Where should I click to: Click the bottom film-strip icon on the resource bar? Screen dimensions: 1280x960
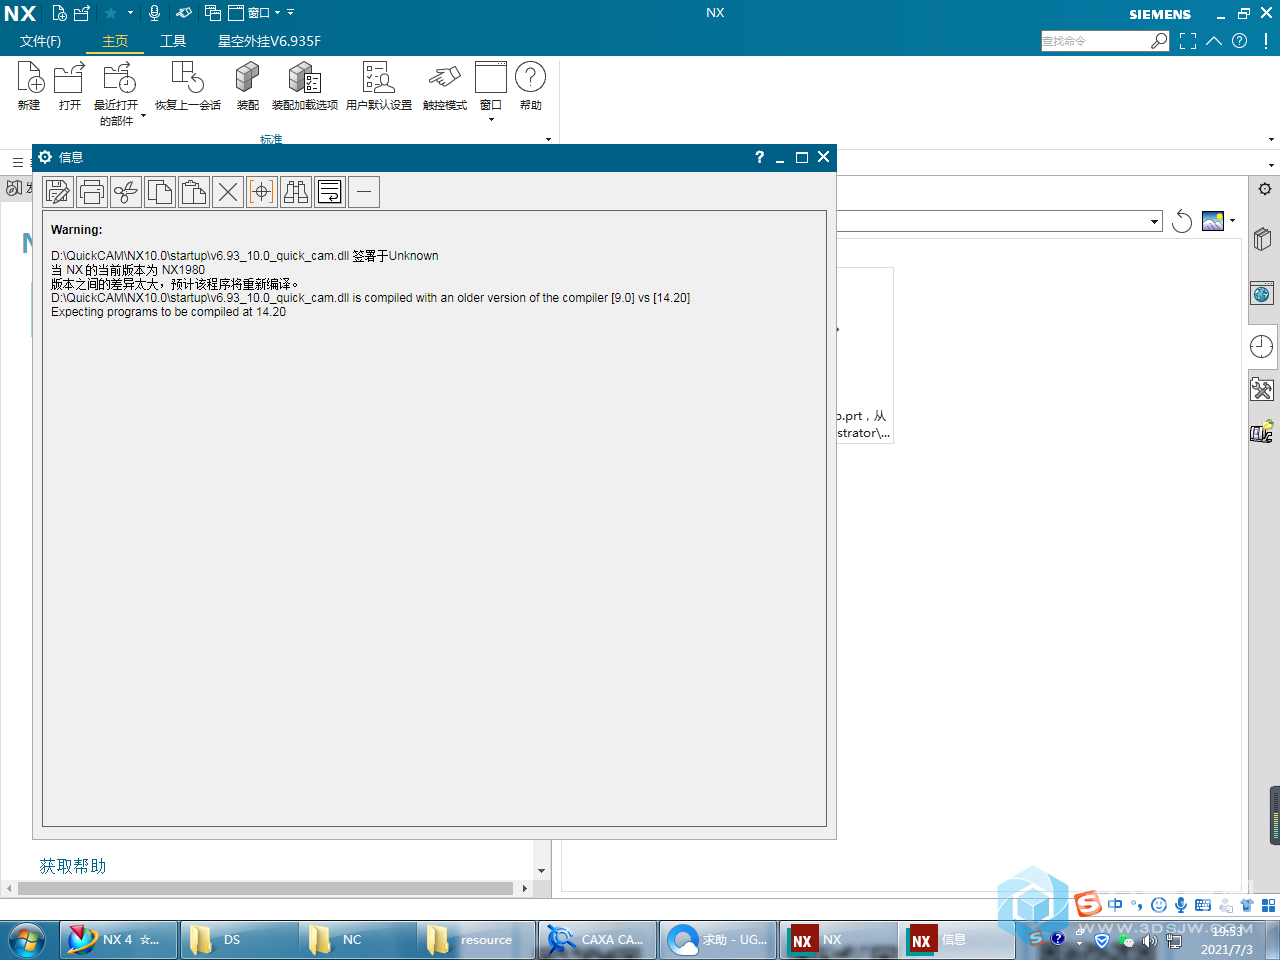tap(1262, 432)
